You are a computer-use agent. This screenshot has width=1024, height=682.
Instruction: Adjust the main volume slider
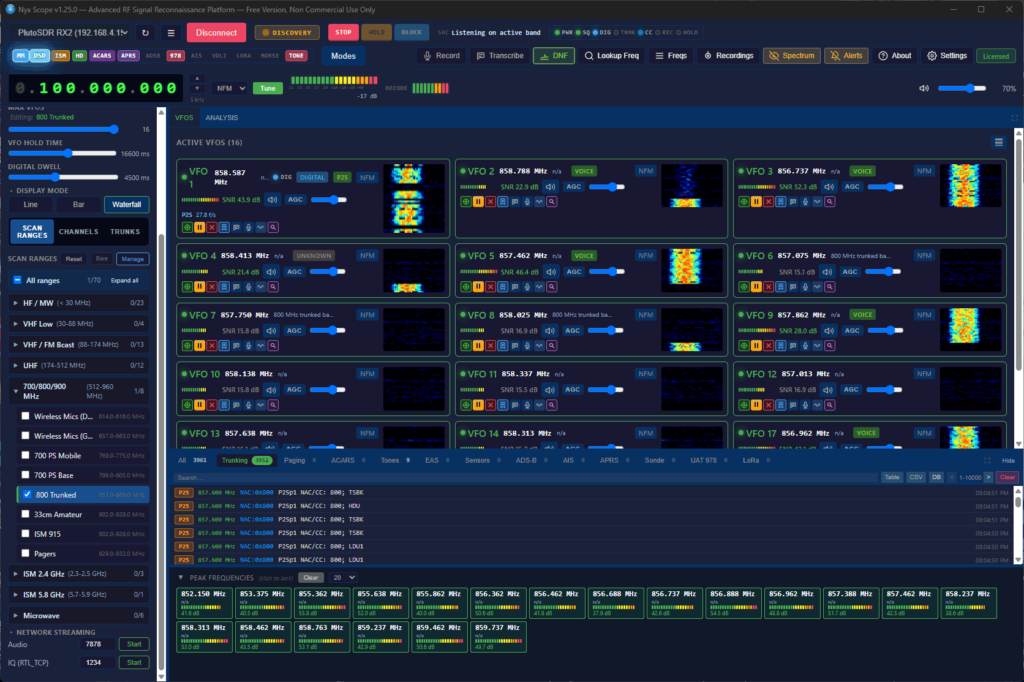tap(961, 88)
